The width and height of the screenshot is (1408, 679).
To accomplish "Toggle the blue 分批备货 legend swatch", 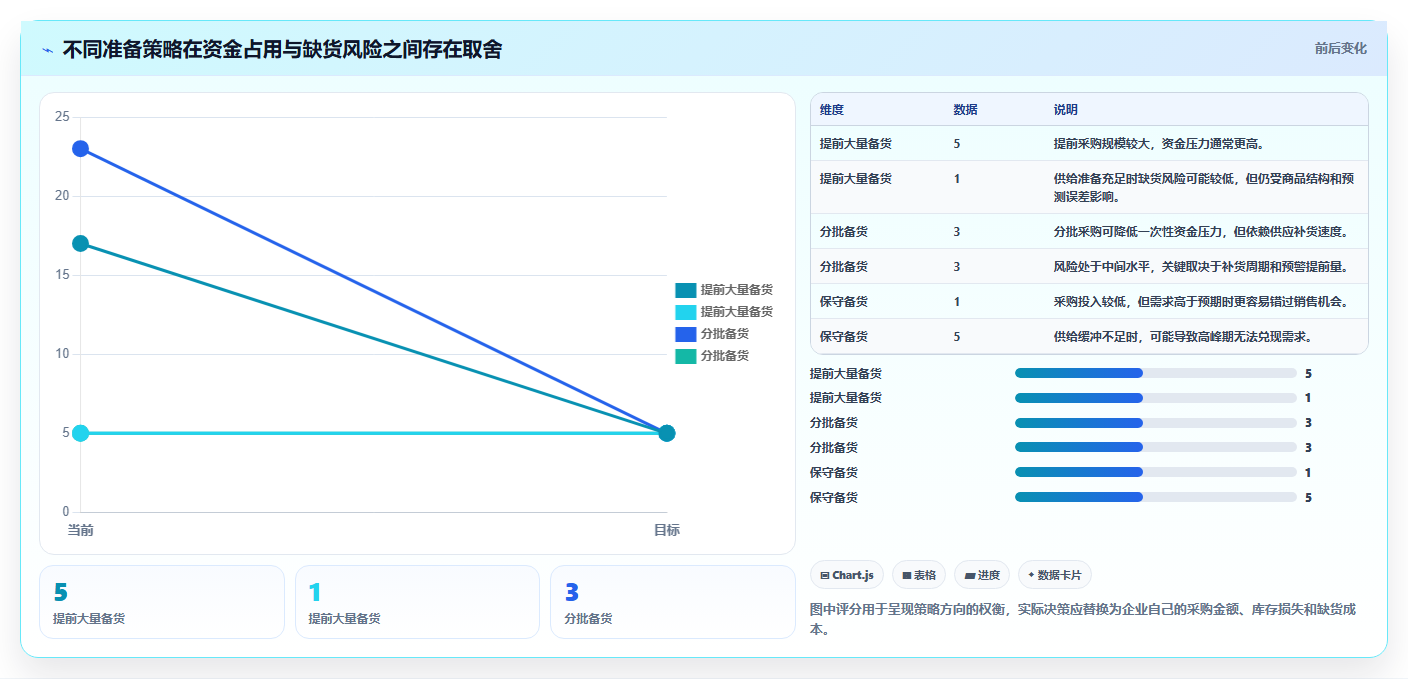I will [x=685, y=334].
